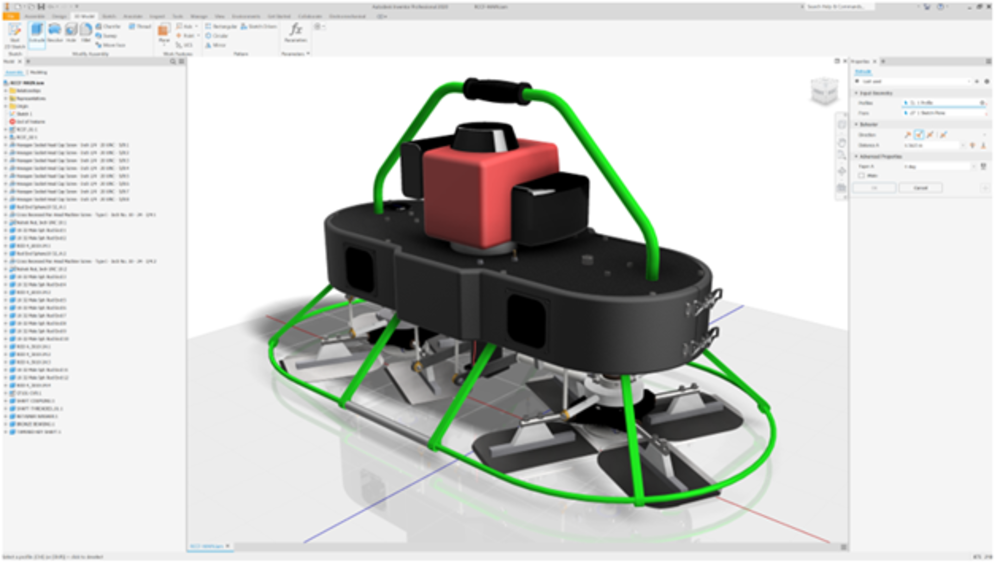The height and width of the screenshot is (567, 1000).
Task: Click the add preset plus icon
Action: point(977,82)
